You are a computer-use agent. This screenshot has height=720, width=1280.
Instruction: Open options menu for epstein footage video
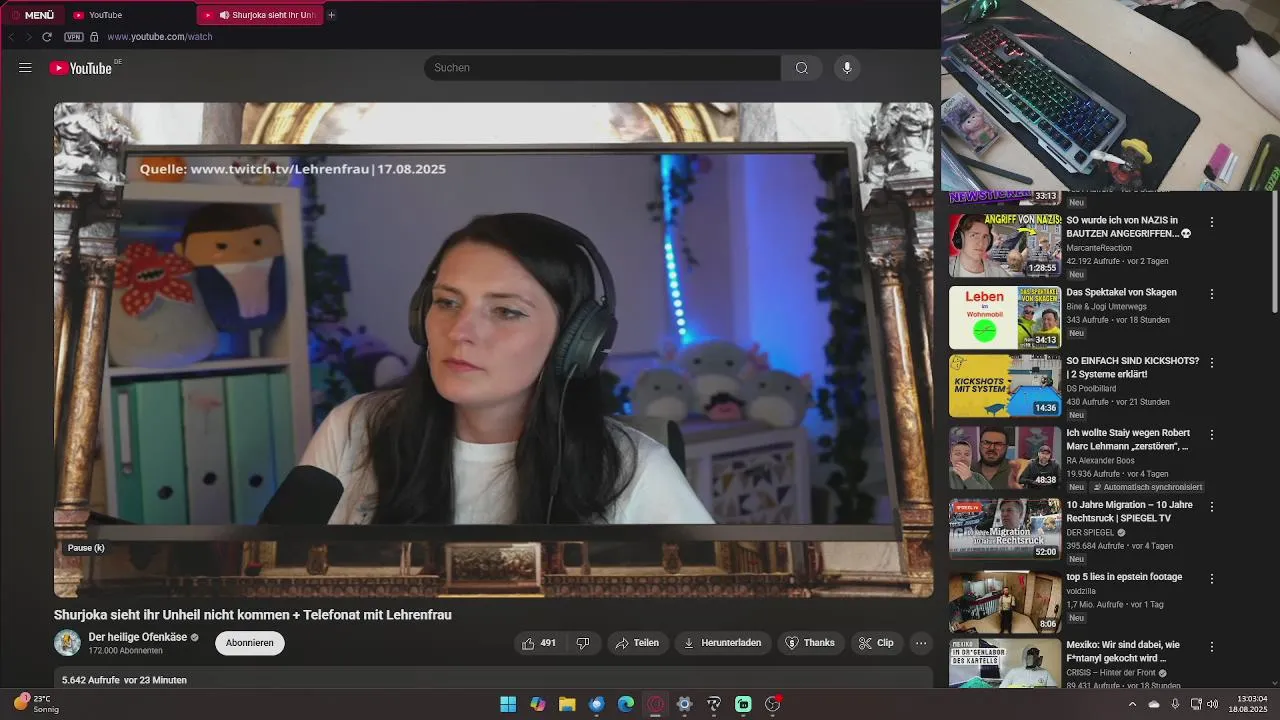point(1212,579)
